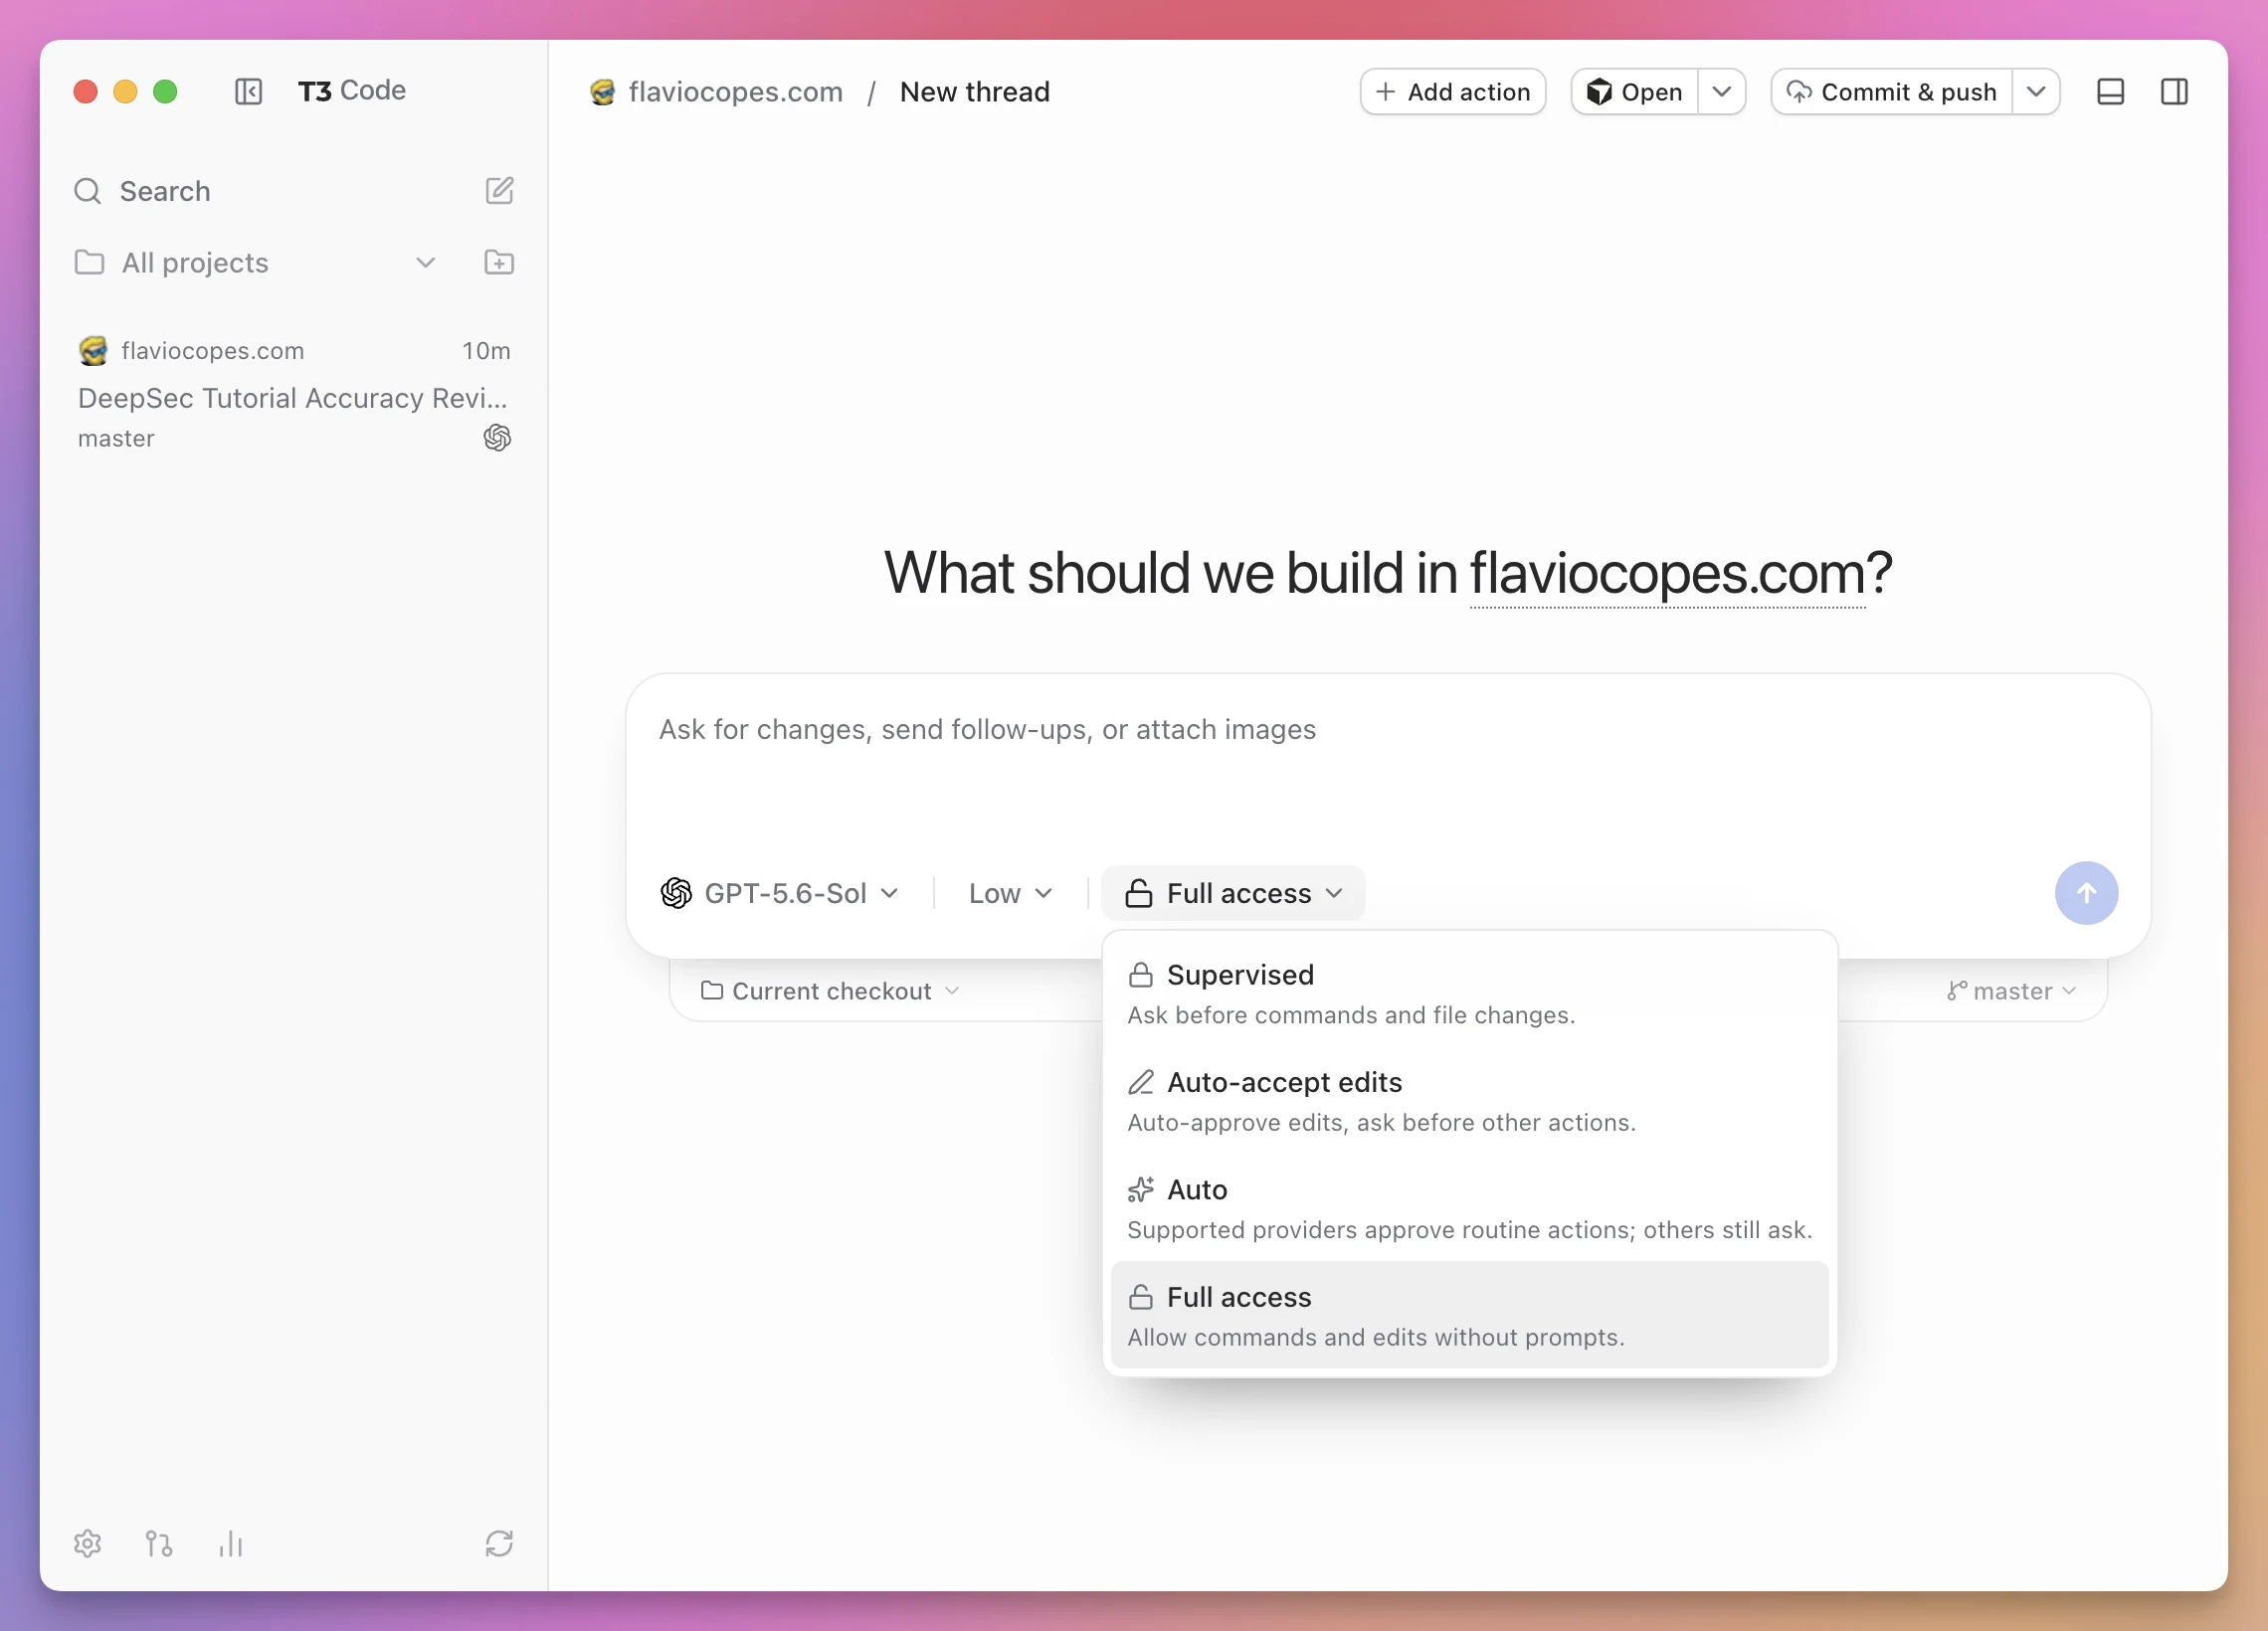This screenshot has width=2268, height=1631.
Task: Start a new thread via compose icon
Action: [499, 191]
